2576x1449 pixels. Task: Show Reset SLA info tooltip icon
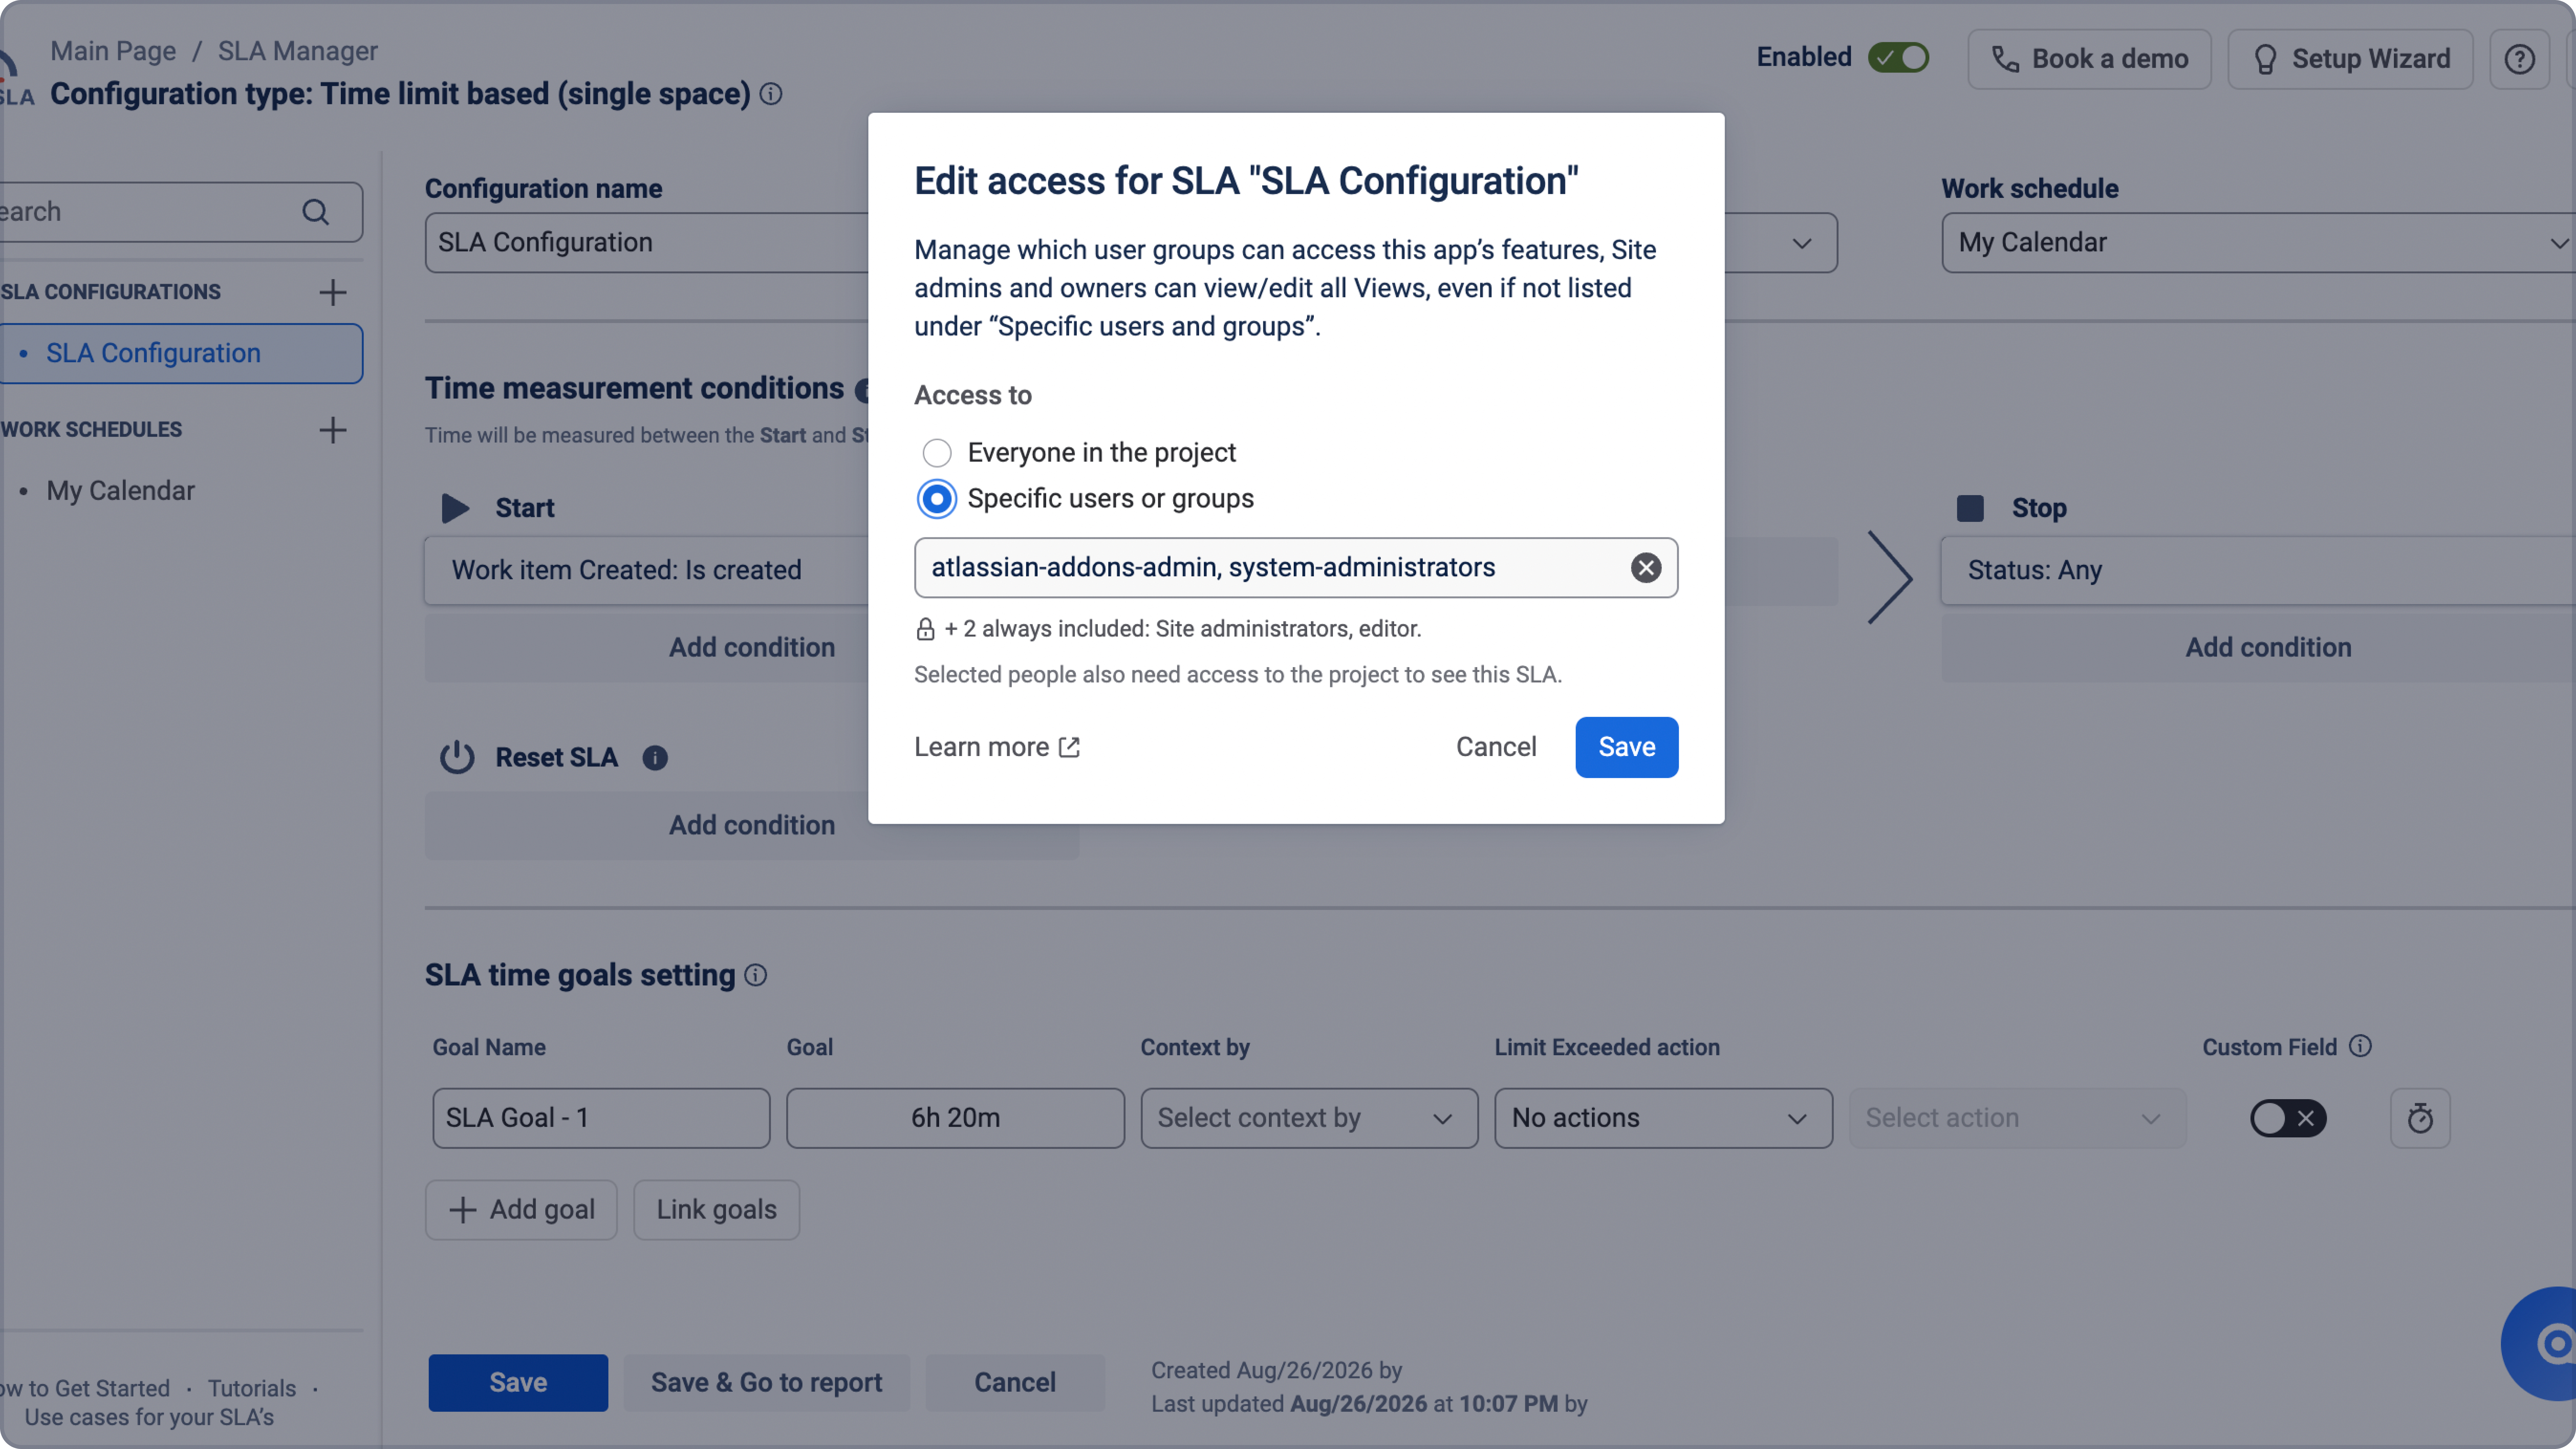[x=655, y=758]
